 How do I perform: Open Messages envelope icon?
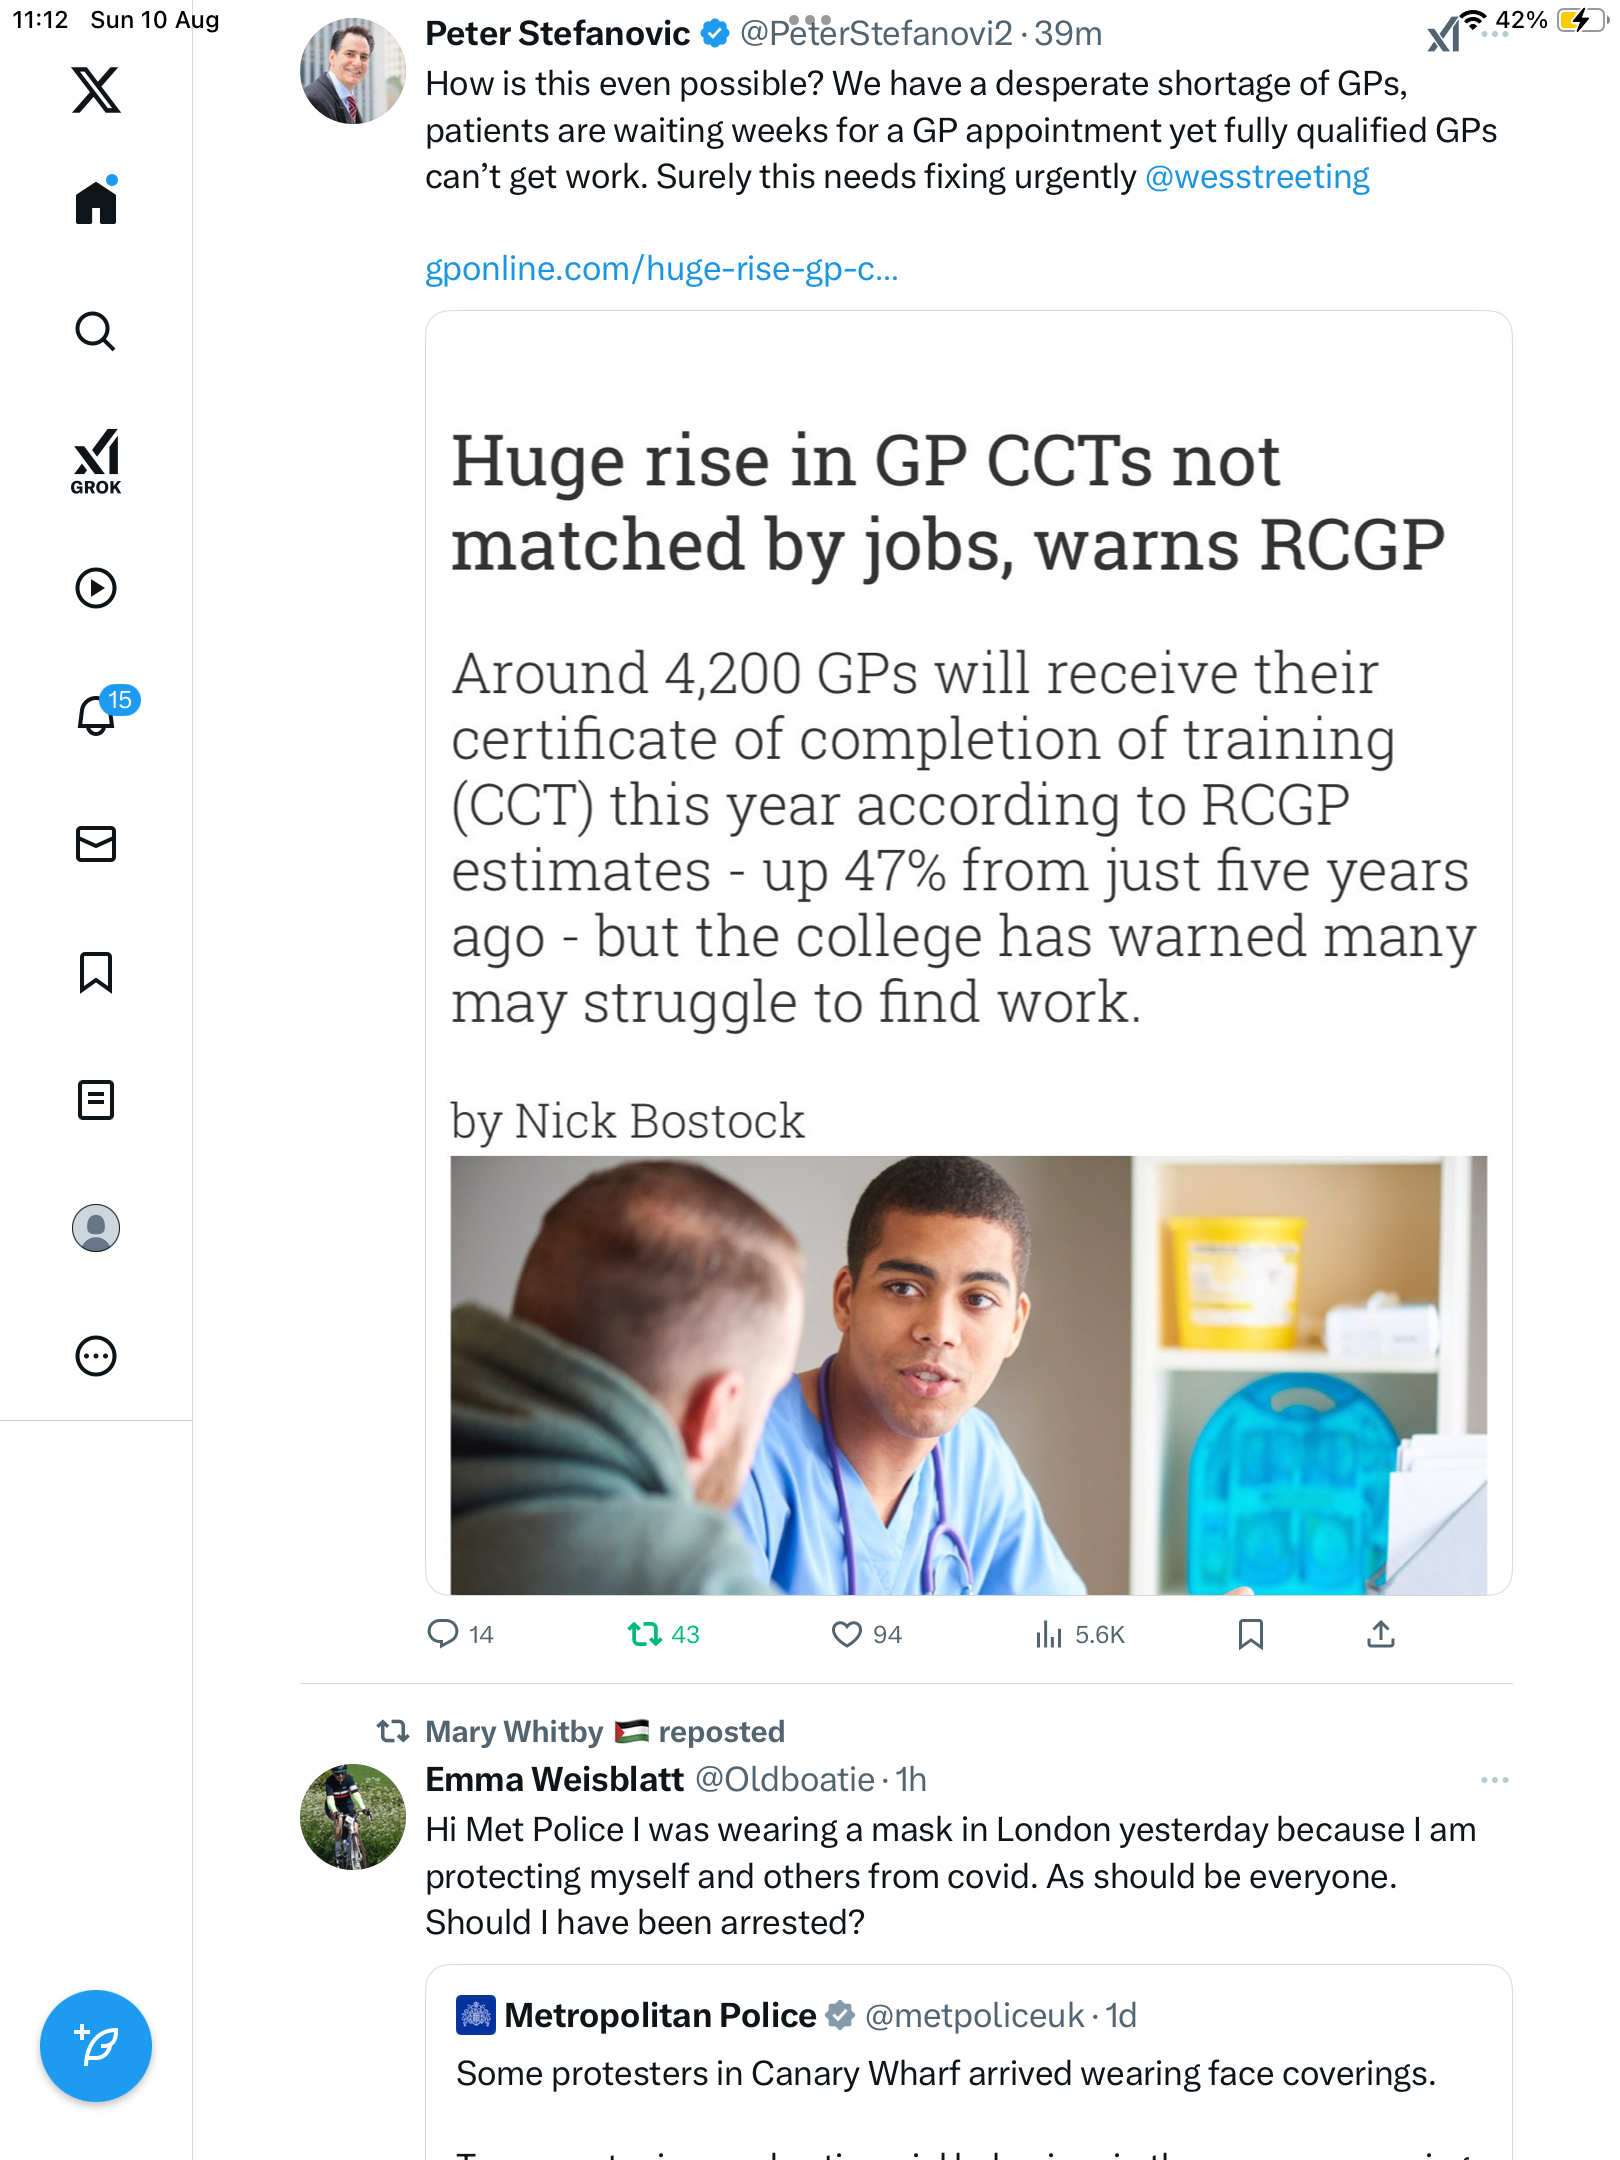point(96,844)
